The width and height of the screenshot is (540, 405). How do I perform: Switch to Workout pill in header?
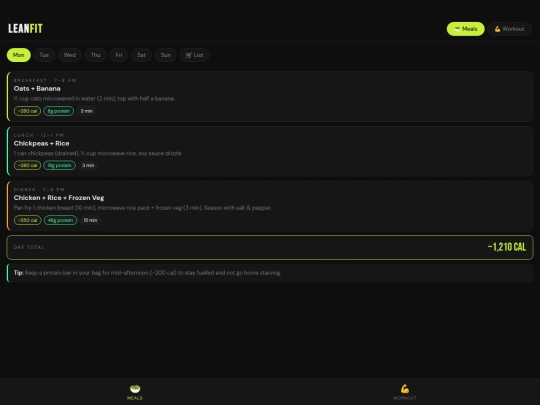509,29
